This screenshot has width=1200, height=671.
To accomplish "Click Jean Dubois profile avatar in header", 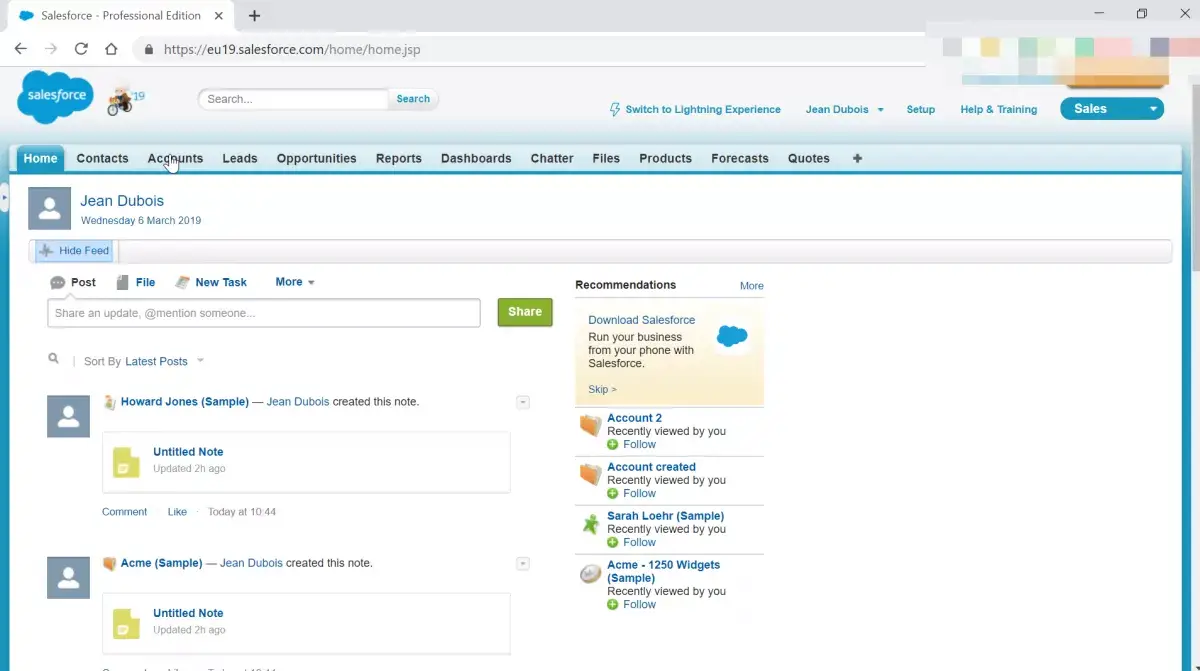I will [x=49, y=208].
